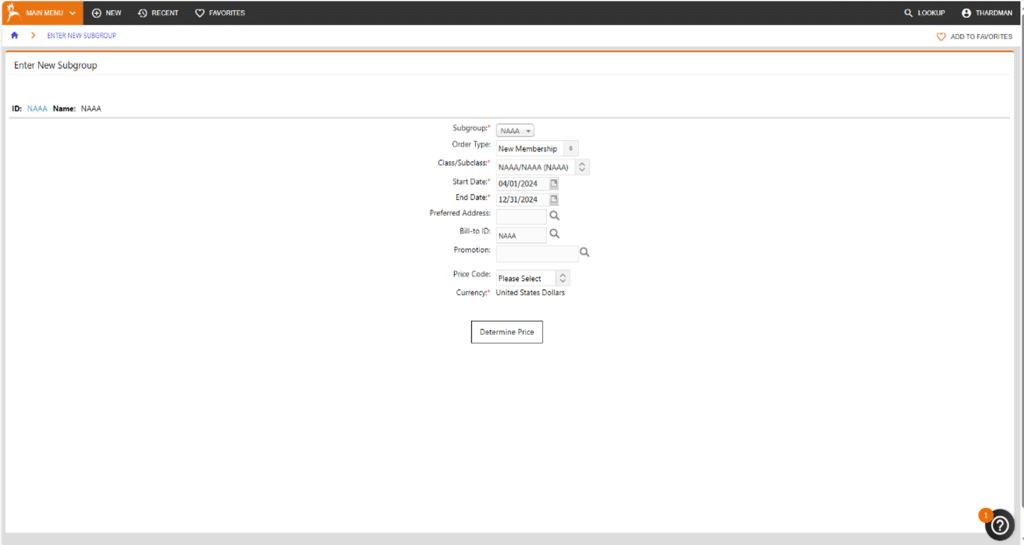Click the Bill-to ID input field
Viewport: 1024px width, 545px height.
(x=521, y=235)
